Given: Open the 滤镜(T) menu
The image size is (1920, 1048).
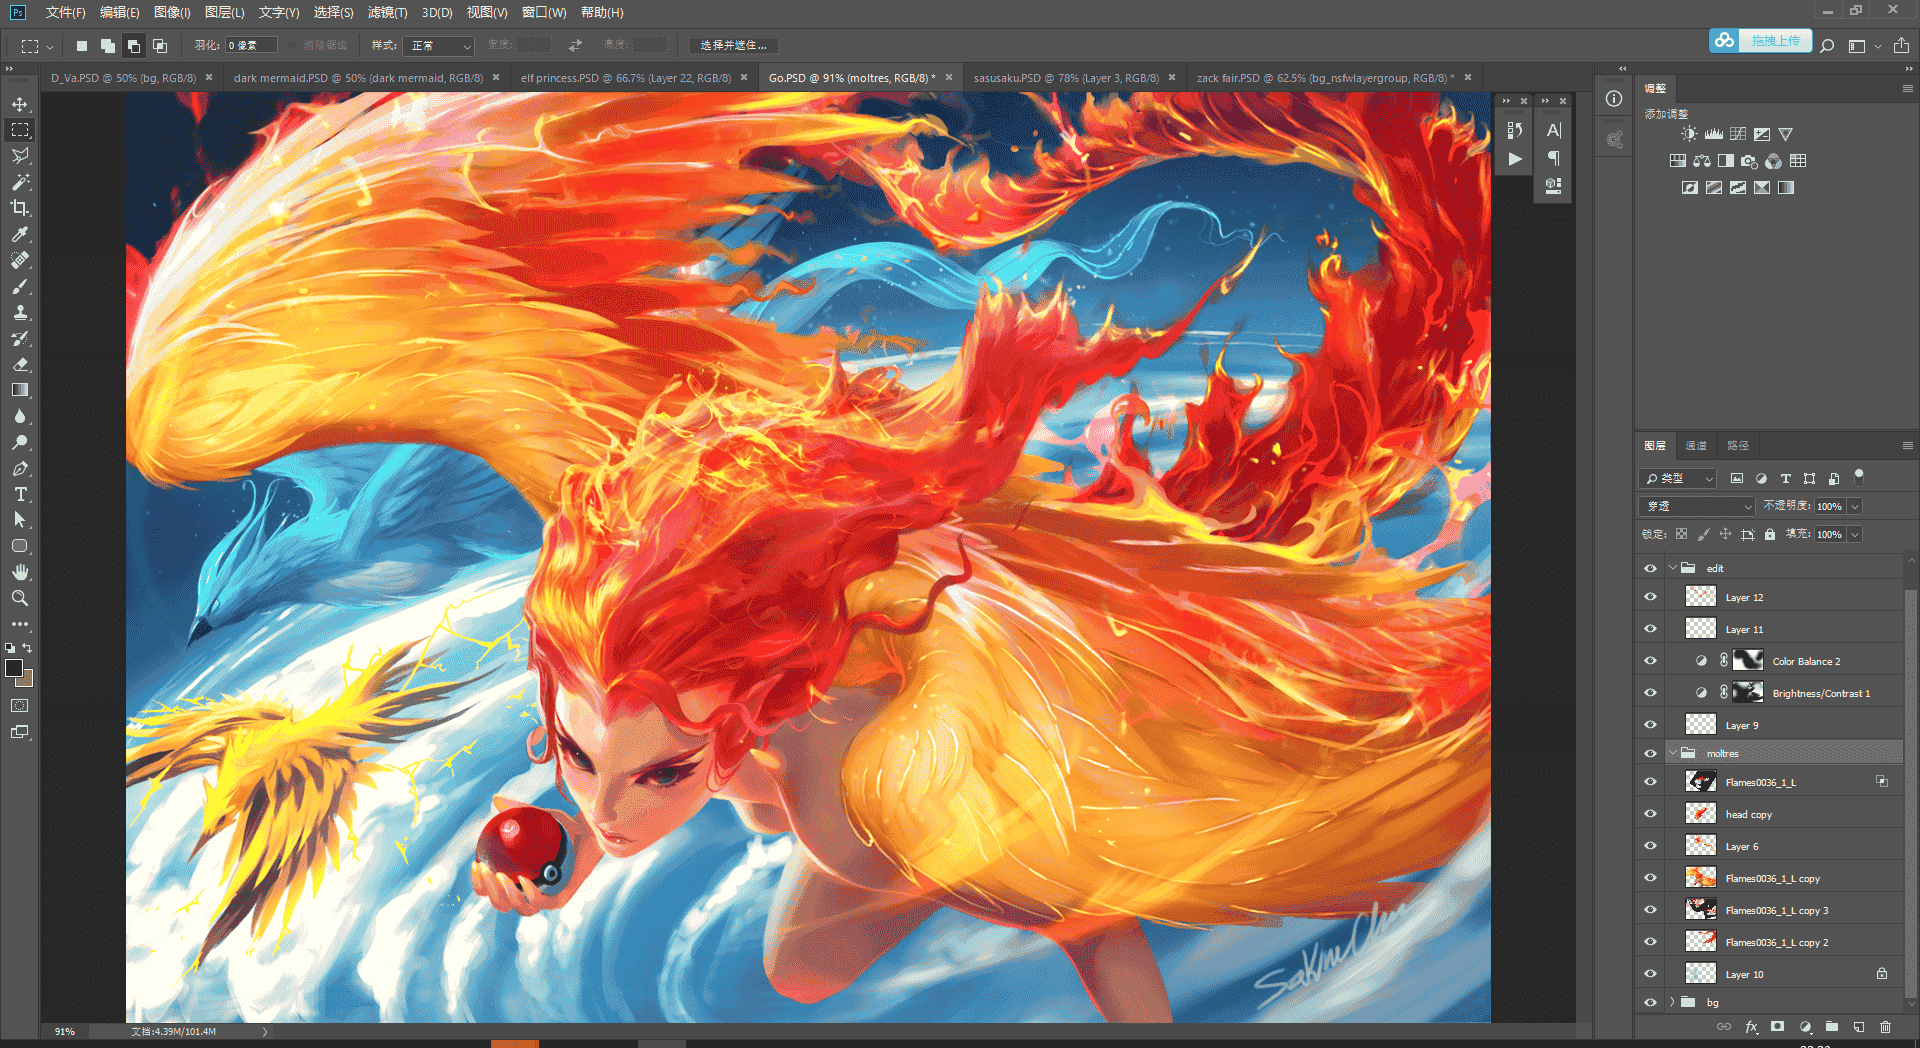Looking at the screenshot, I should [x=387, y=12].
